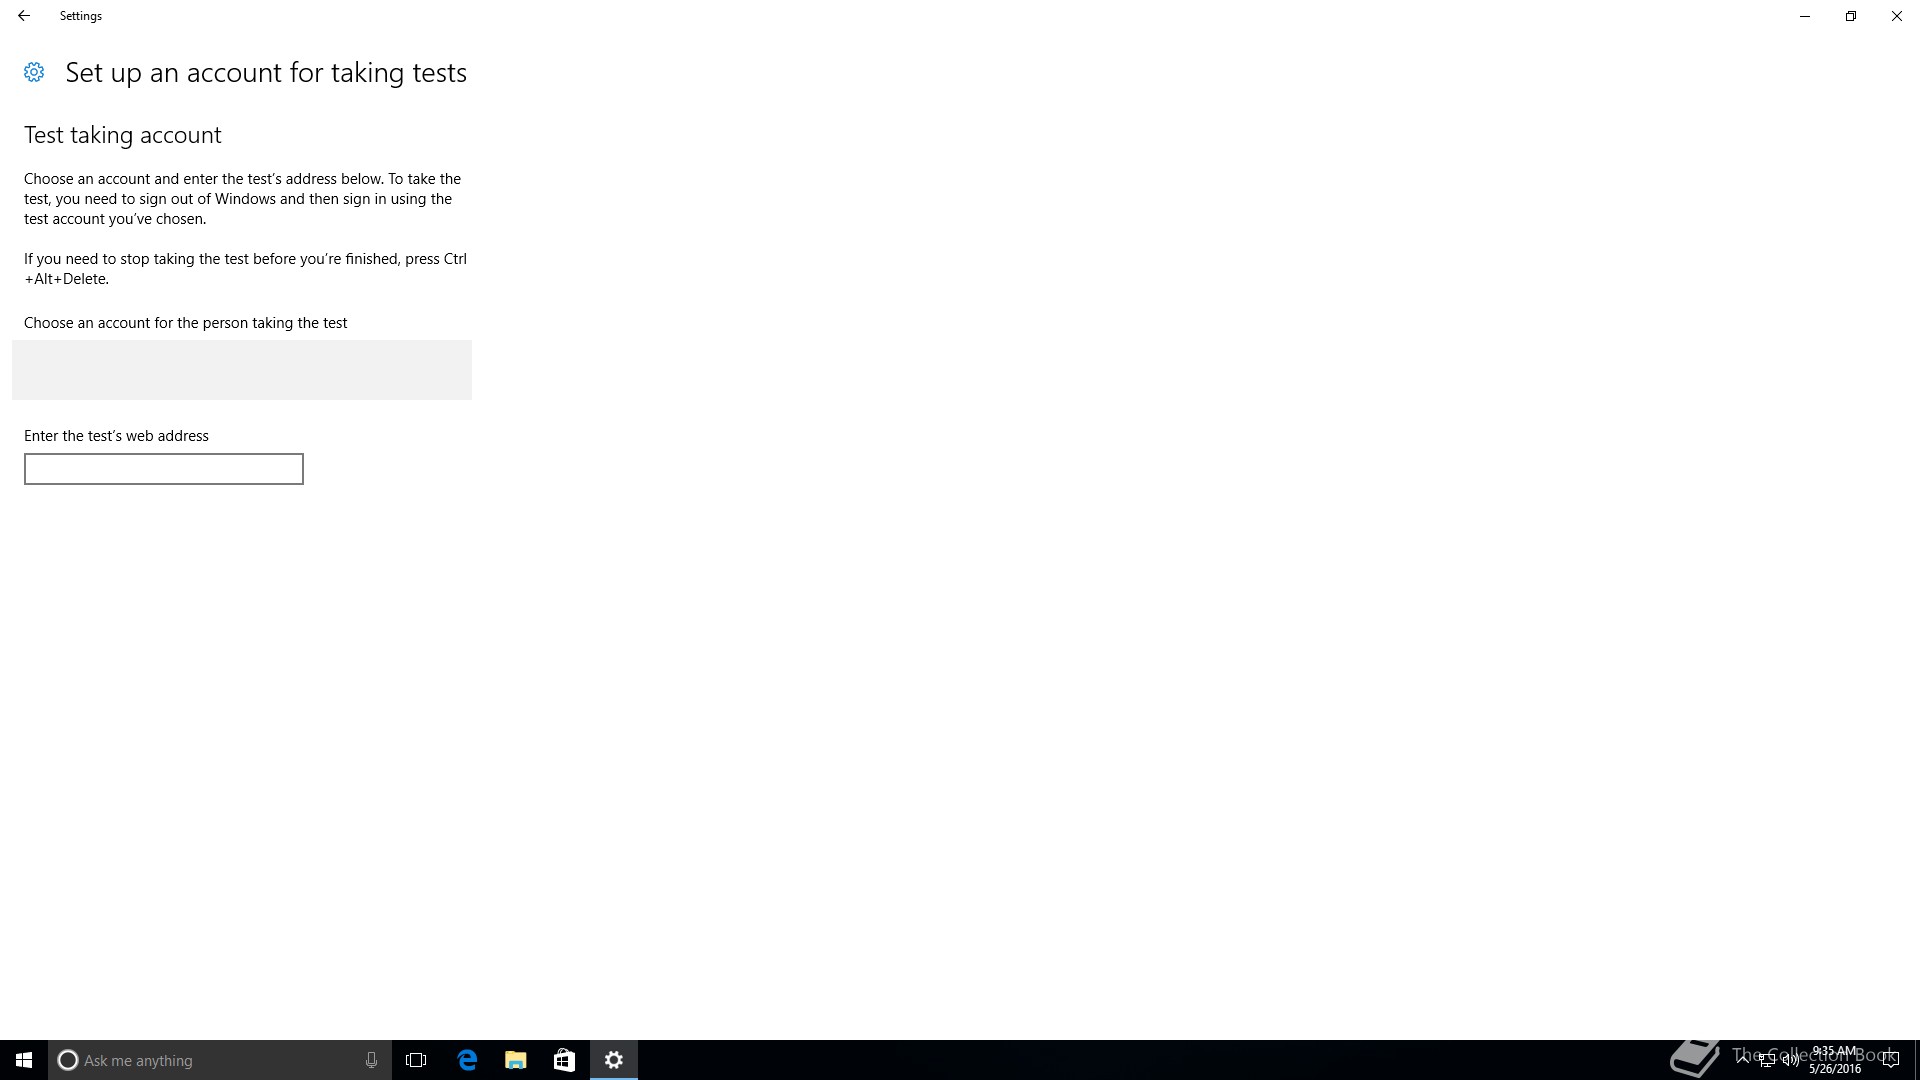1920x1080 pixels.
Task: Minimize the Settings window
Action: pyautogui.click(x=1805, y=16)
